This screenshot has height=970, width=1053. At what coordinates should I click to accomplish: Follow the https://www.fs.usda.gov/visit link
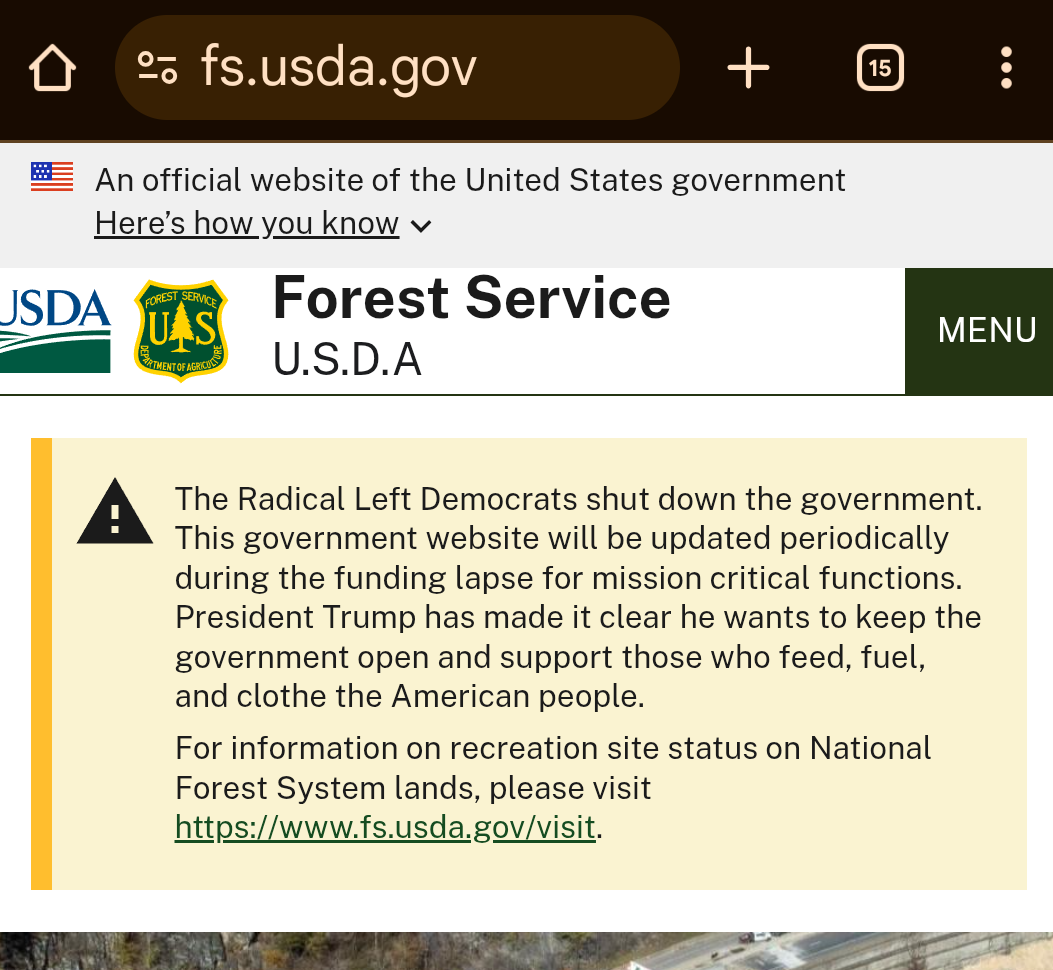click(385, 828)
